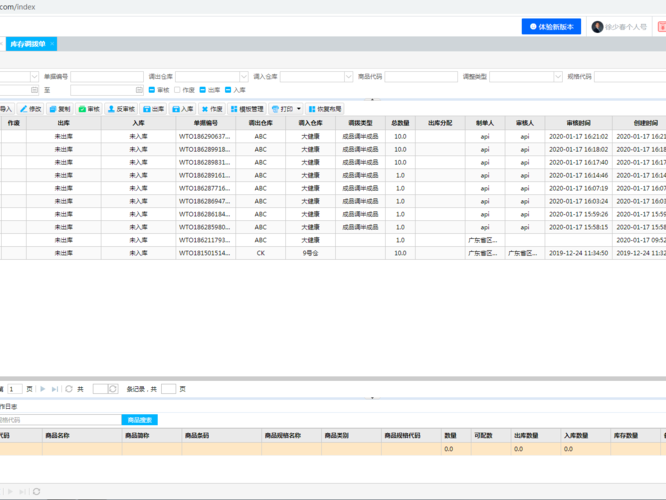666x500 pixels.
Task: Click the 打印 print button
Action: (282, 109)
